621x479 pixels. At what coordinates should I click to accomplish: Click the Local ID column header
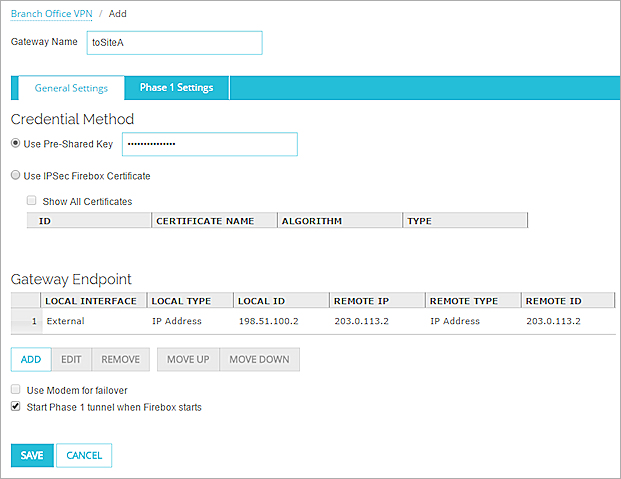click(282, 301)
